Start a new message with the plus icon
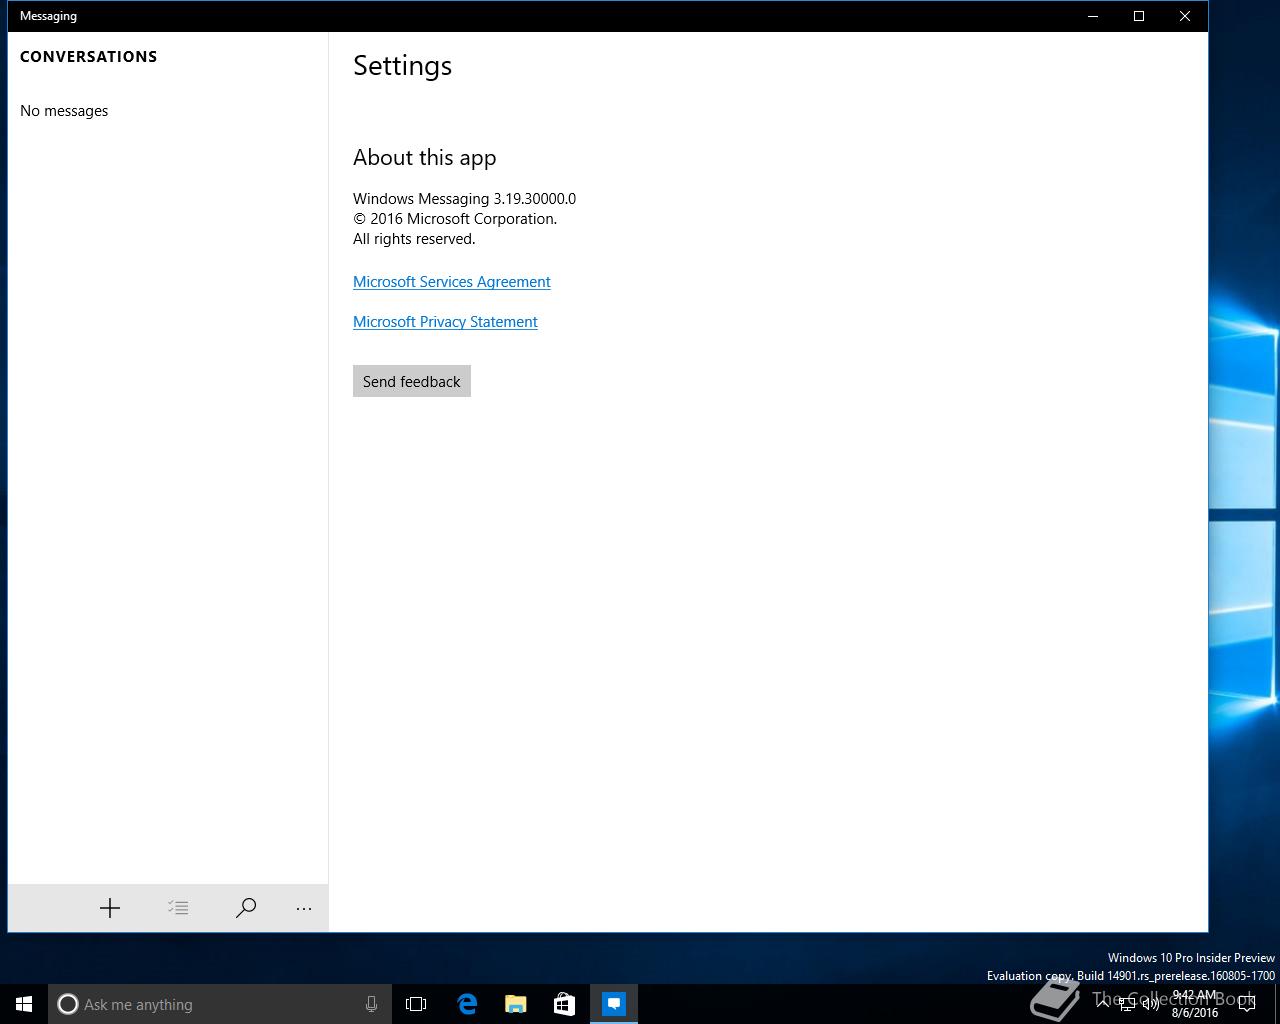The width and height of the screenshot is (1280, 1024). [x=110, y=908]
